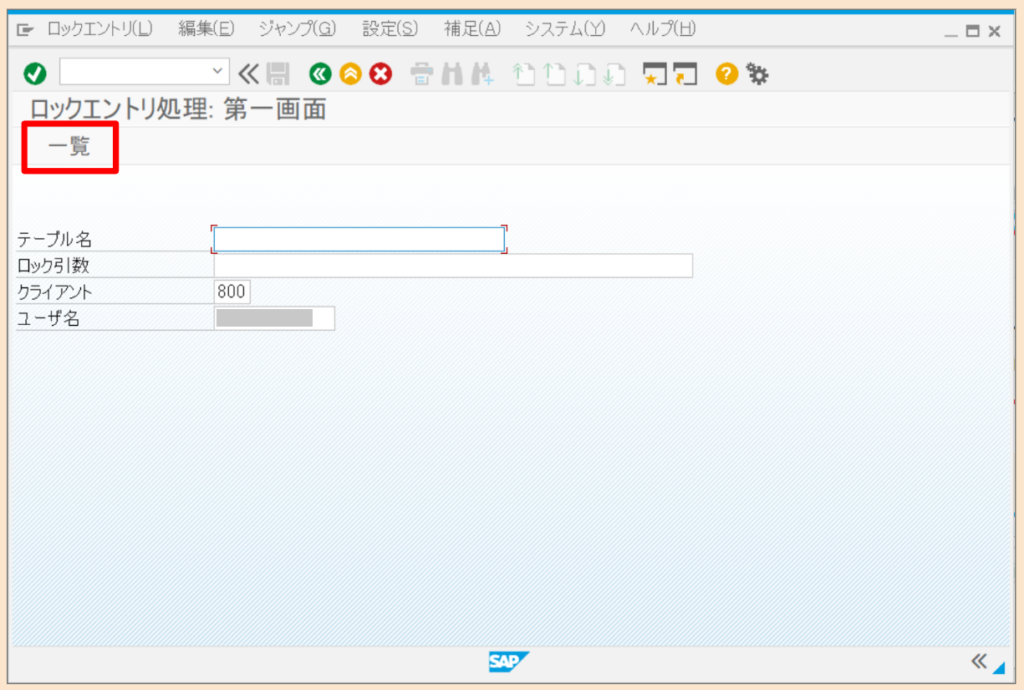Focus the ロック引数 input field
Image resolution: width=1024 pixels, height=690 pixels.
tap(453, 266)
